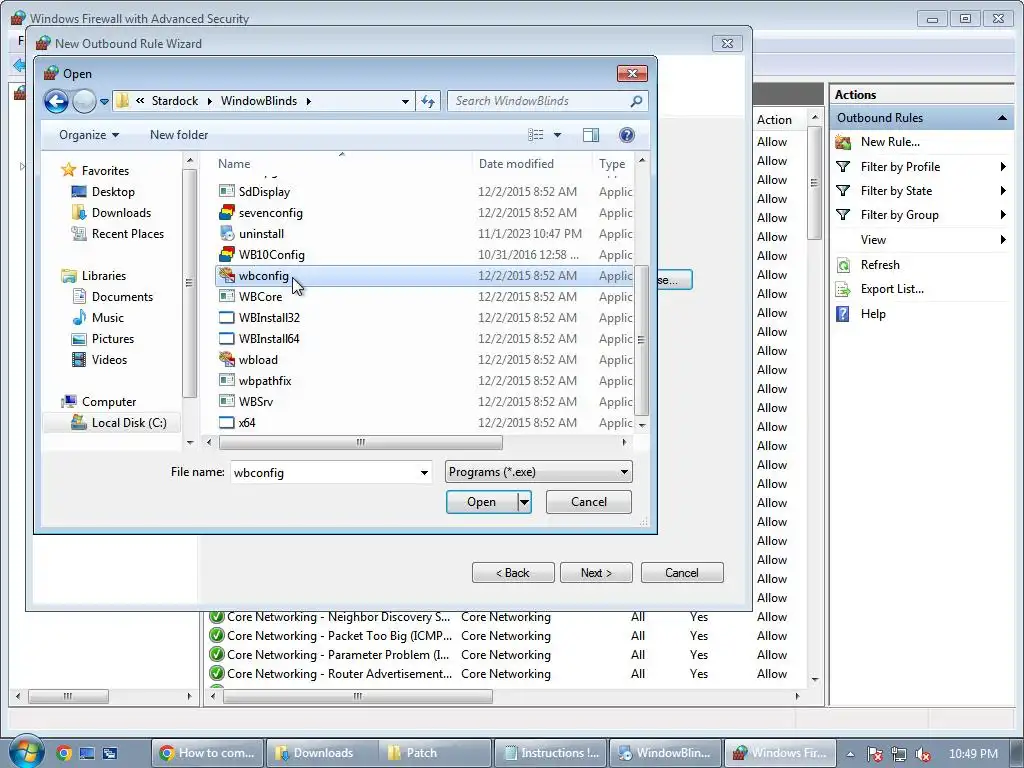Click the Export List icon in Actions pane
This screenshot has width=1024, height=768.
[x=843, y=289]
